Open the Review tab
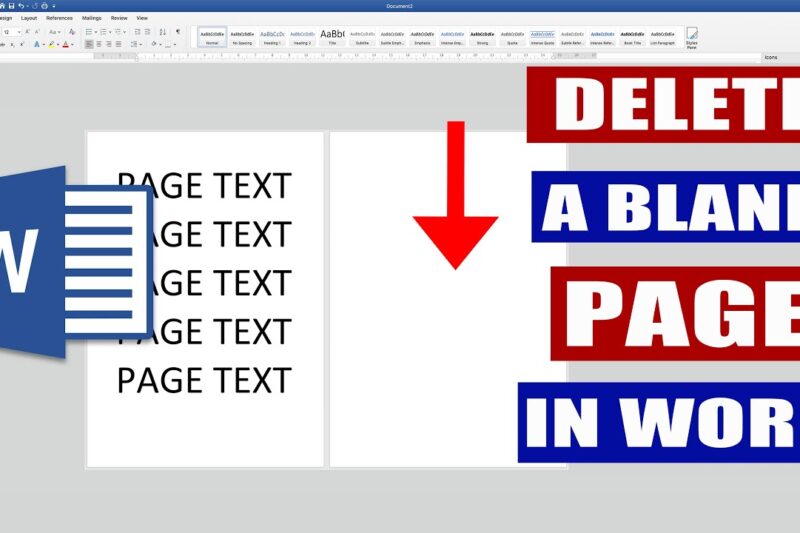The image size is (800, 533). pyautogui.click(x=119, y=18)
